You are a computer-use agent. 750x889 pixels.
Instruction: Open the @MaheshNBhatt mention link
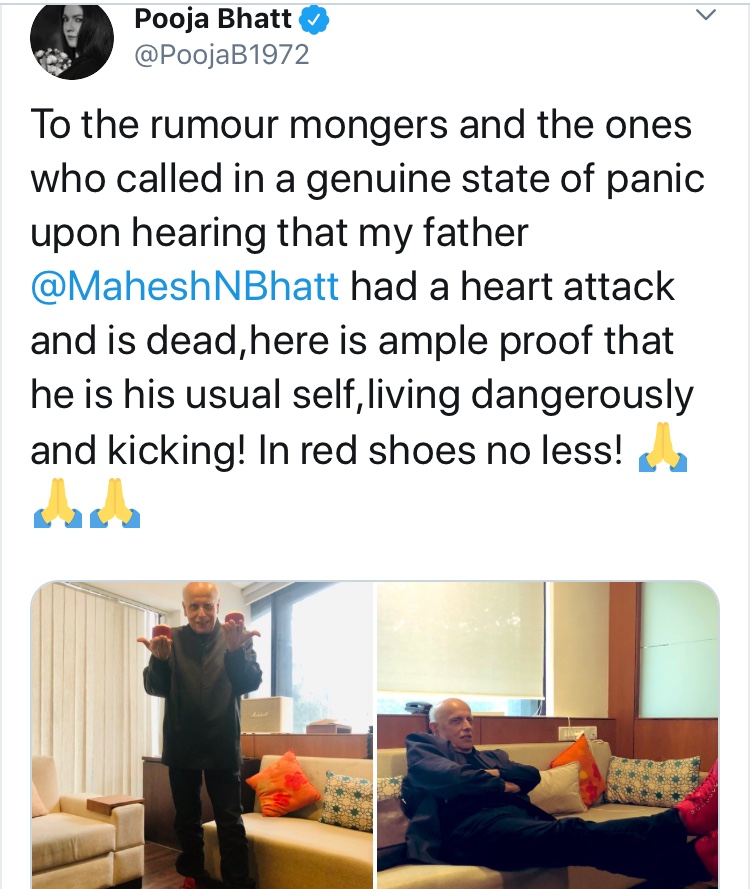pyautogui.click(x=185, y=286)
